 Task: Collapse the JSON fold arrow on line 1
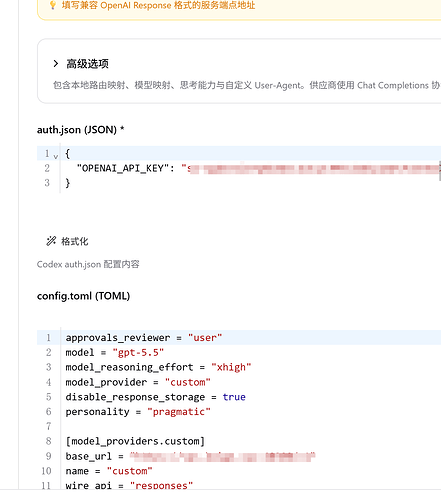[x=56, y=156]
